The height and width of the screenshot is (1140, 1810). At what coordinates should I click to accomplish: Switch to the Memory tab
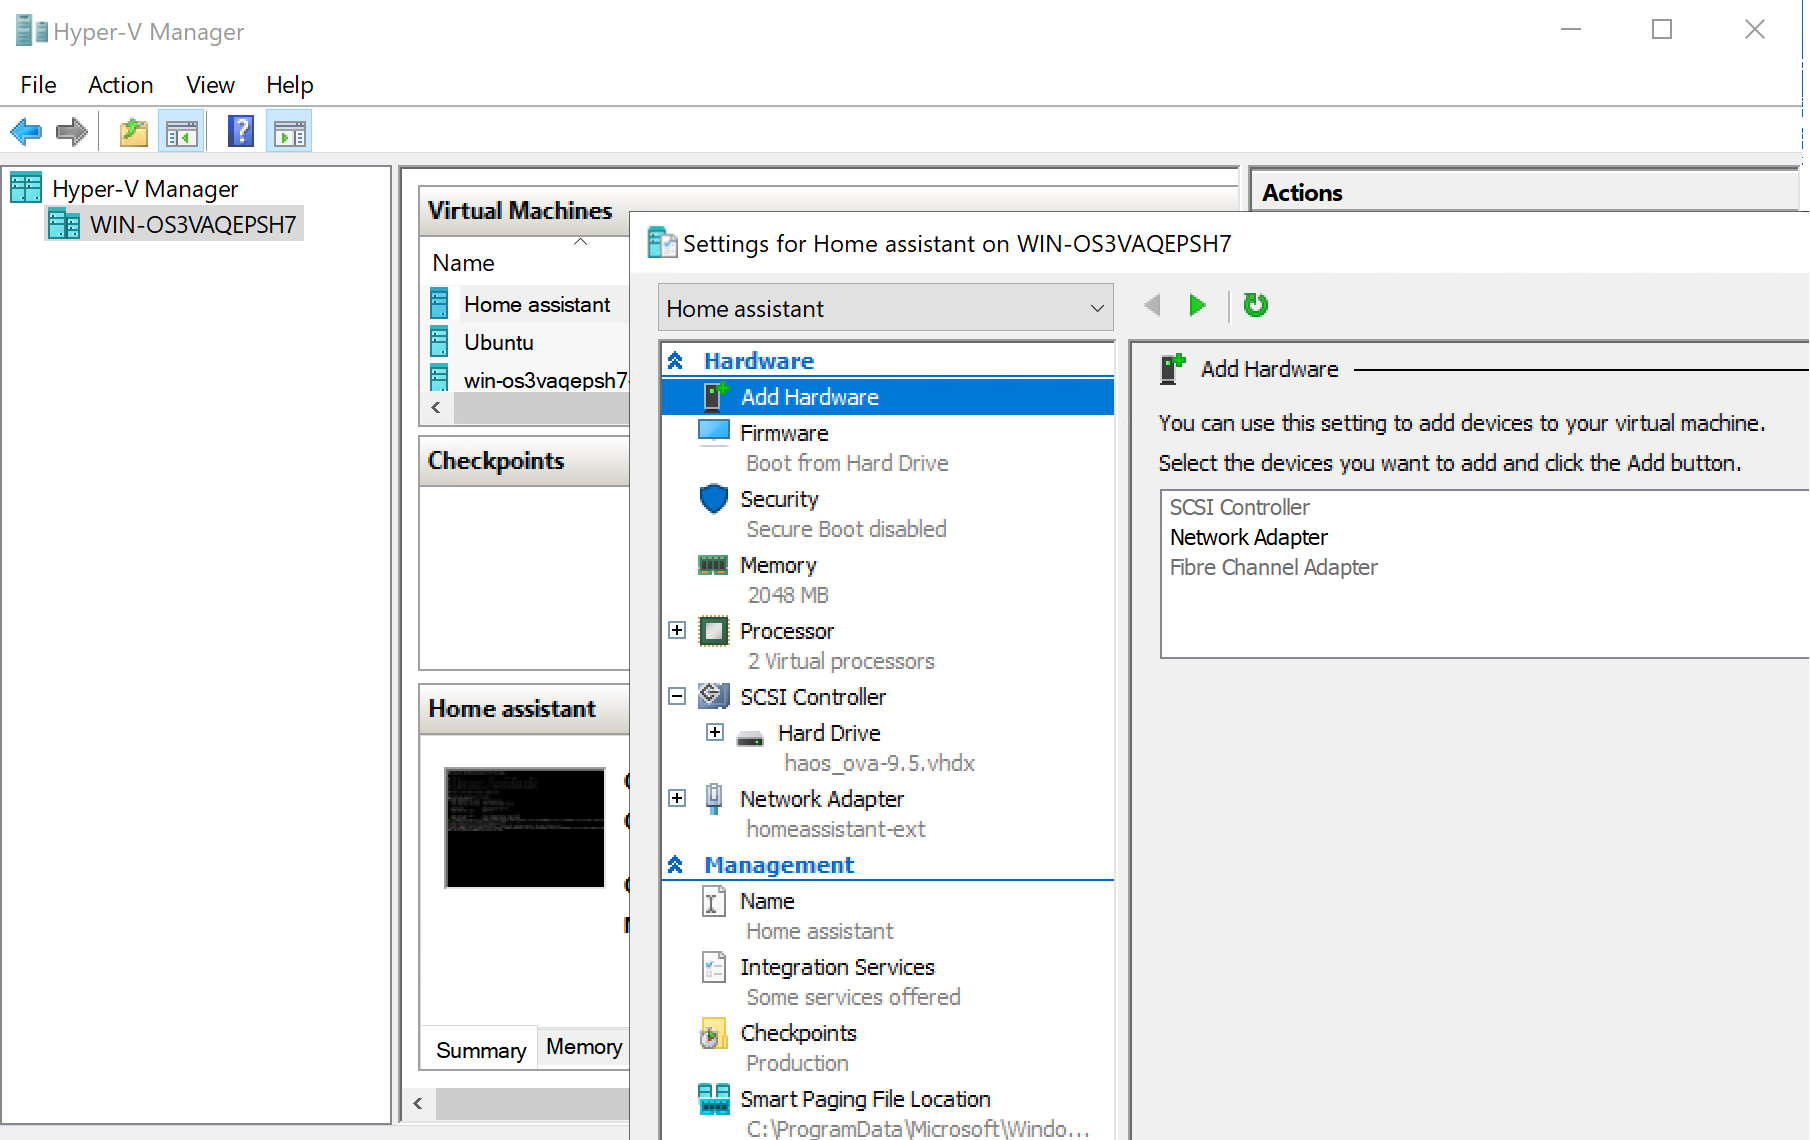click(x=584, y=1047)
